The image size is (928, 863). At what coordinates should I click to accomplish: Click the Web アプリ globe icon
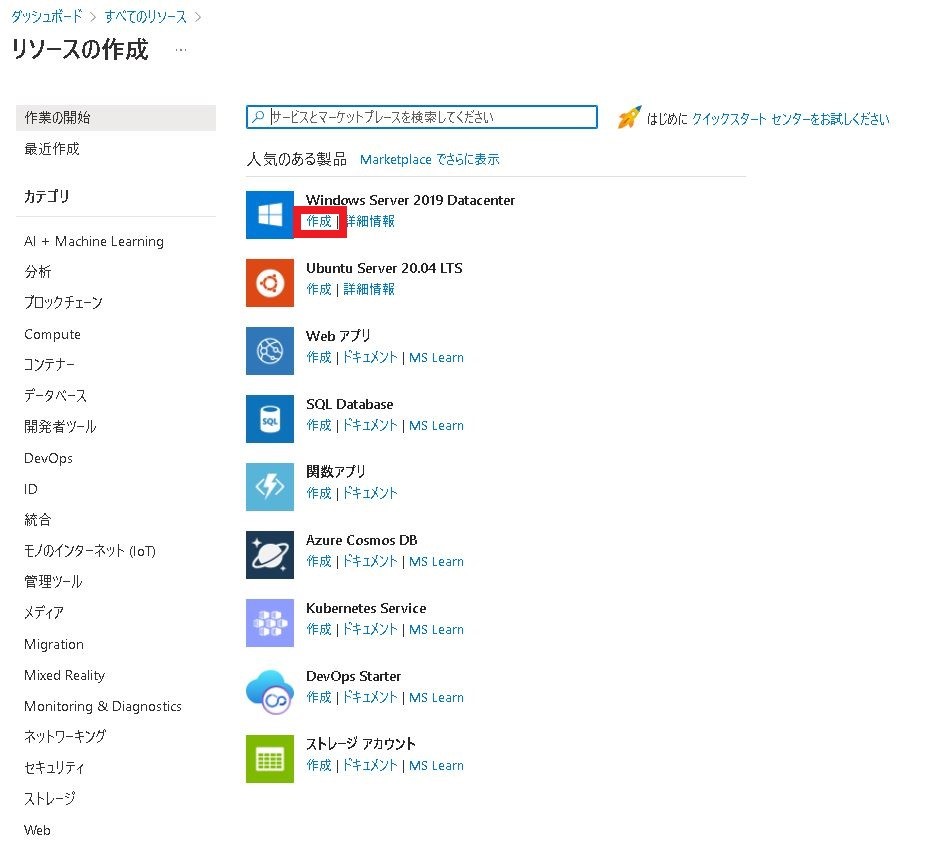tap(269, 350)
